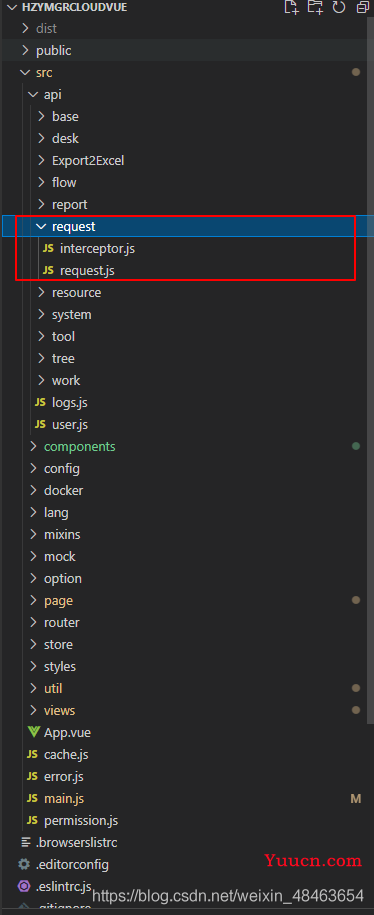Click the New Folder icon in explorer header
Screen dimensions: 374x915
coord(315,7)
